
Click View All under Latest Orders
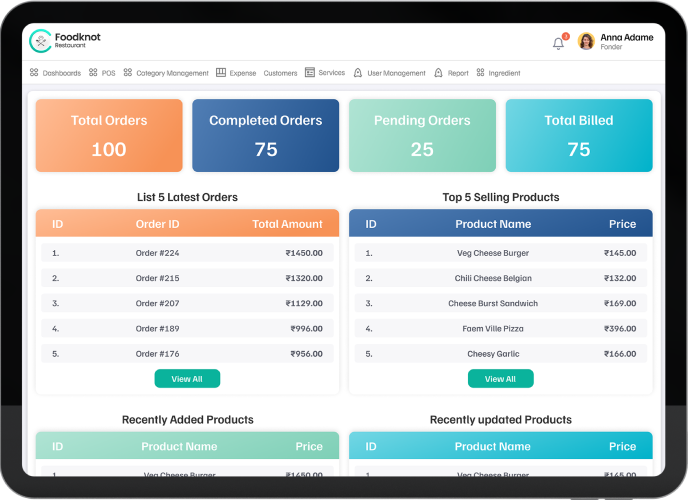click(x=187, y=379)
